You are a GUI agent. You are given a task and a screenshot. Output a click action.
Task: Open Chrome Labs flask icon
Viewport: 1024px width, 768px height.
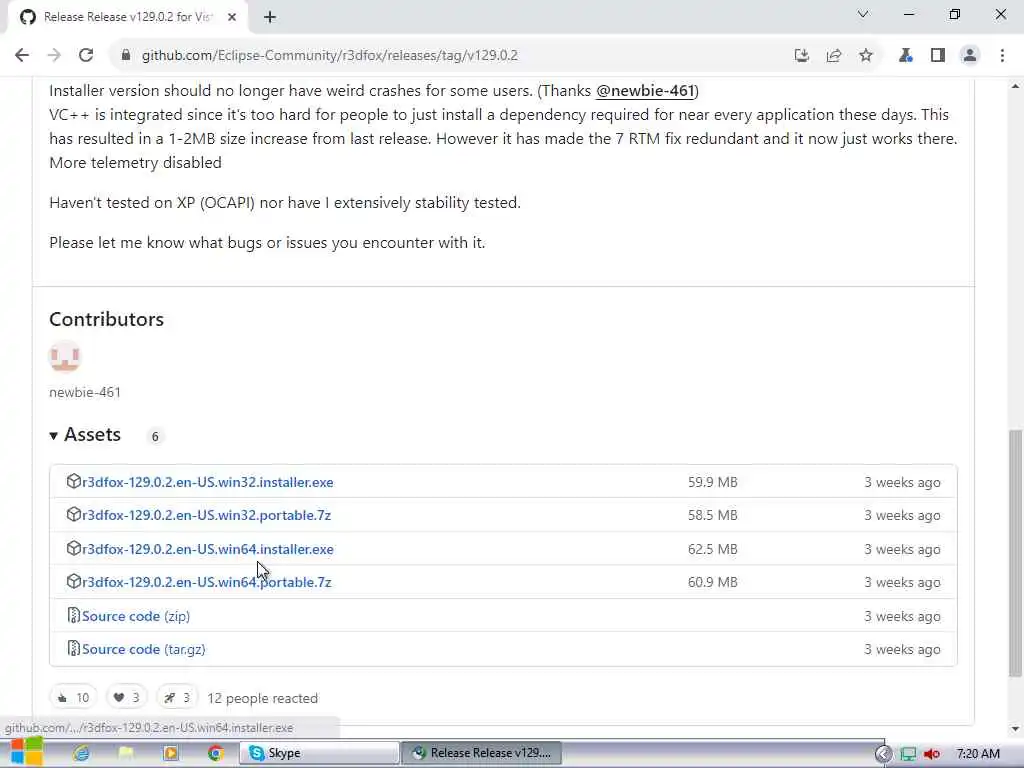coord(905,56)
